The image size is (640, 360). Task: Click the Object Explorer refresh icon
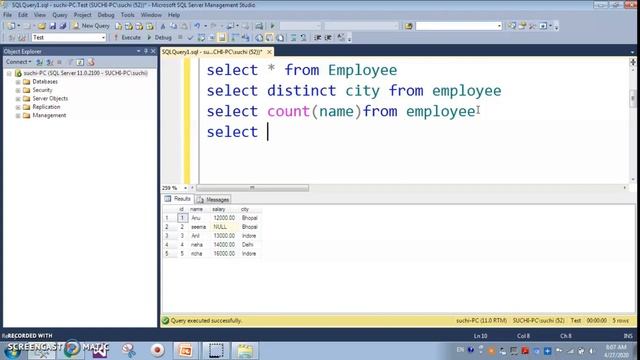tap(80, 62)
